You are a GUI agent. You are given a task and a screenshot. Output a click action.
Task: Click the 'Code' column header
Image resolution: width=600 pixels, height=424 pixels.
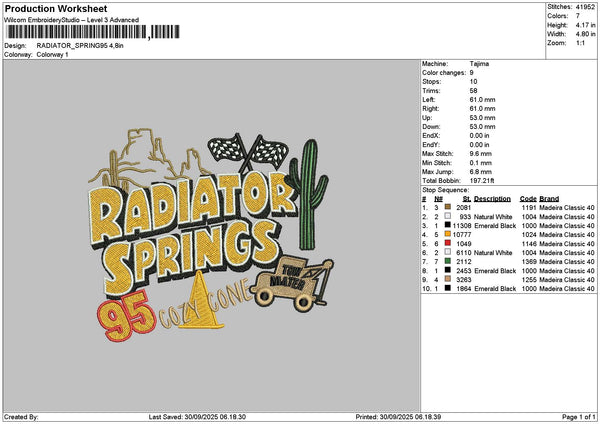click(x=528, y=199)
